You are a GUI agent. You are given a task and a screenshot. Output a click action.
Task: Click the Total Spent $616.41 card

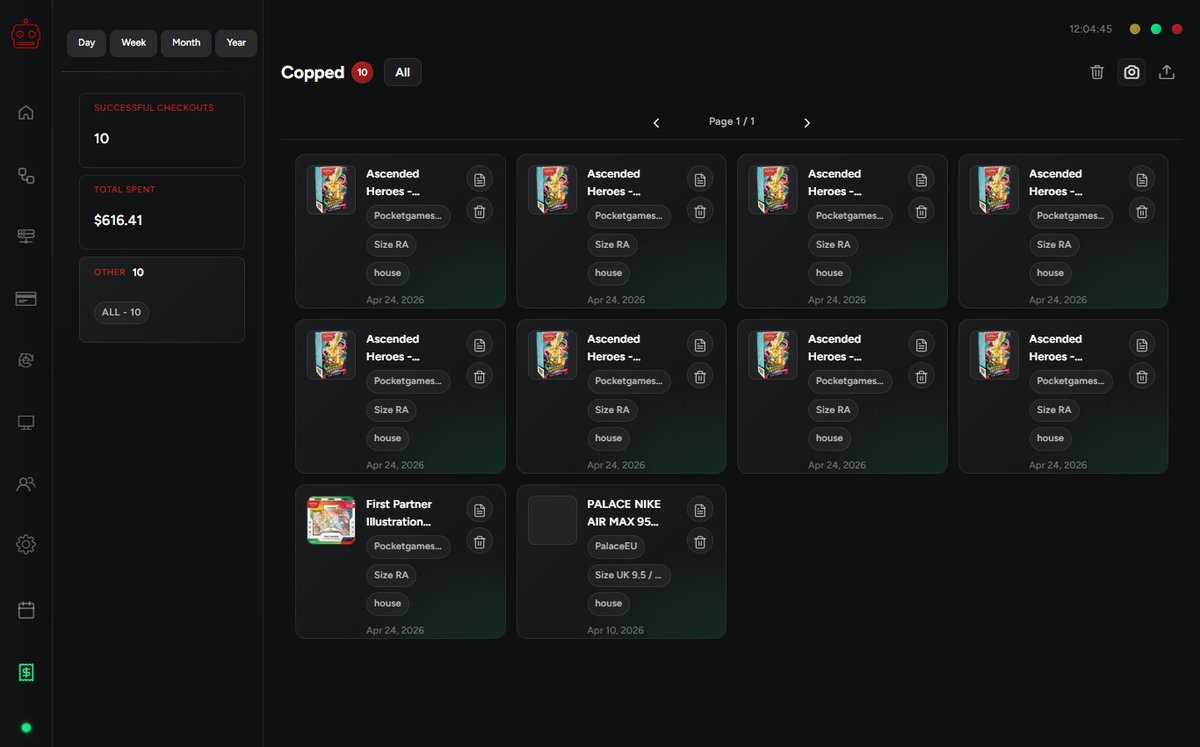click(x=162, y=212)
